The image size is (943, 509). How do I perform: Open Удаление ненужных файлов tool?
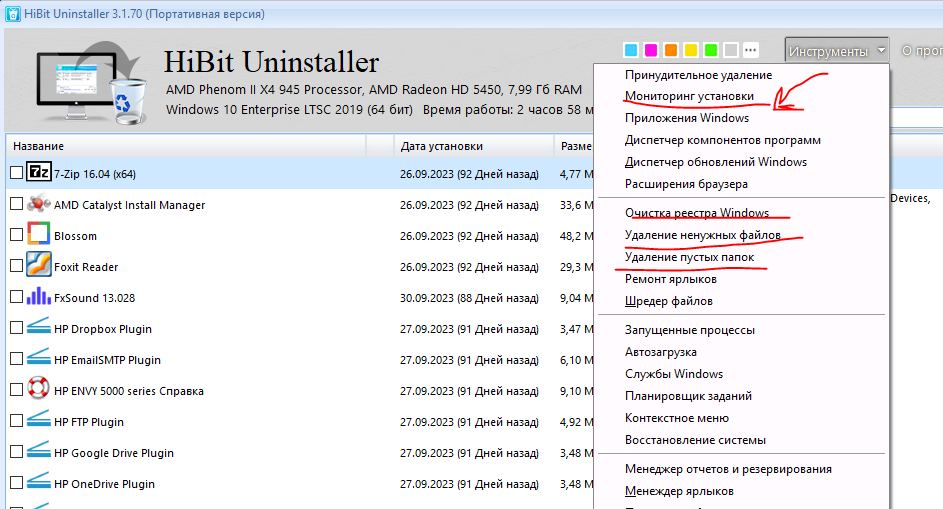703,234
